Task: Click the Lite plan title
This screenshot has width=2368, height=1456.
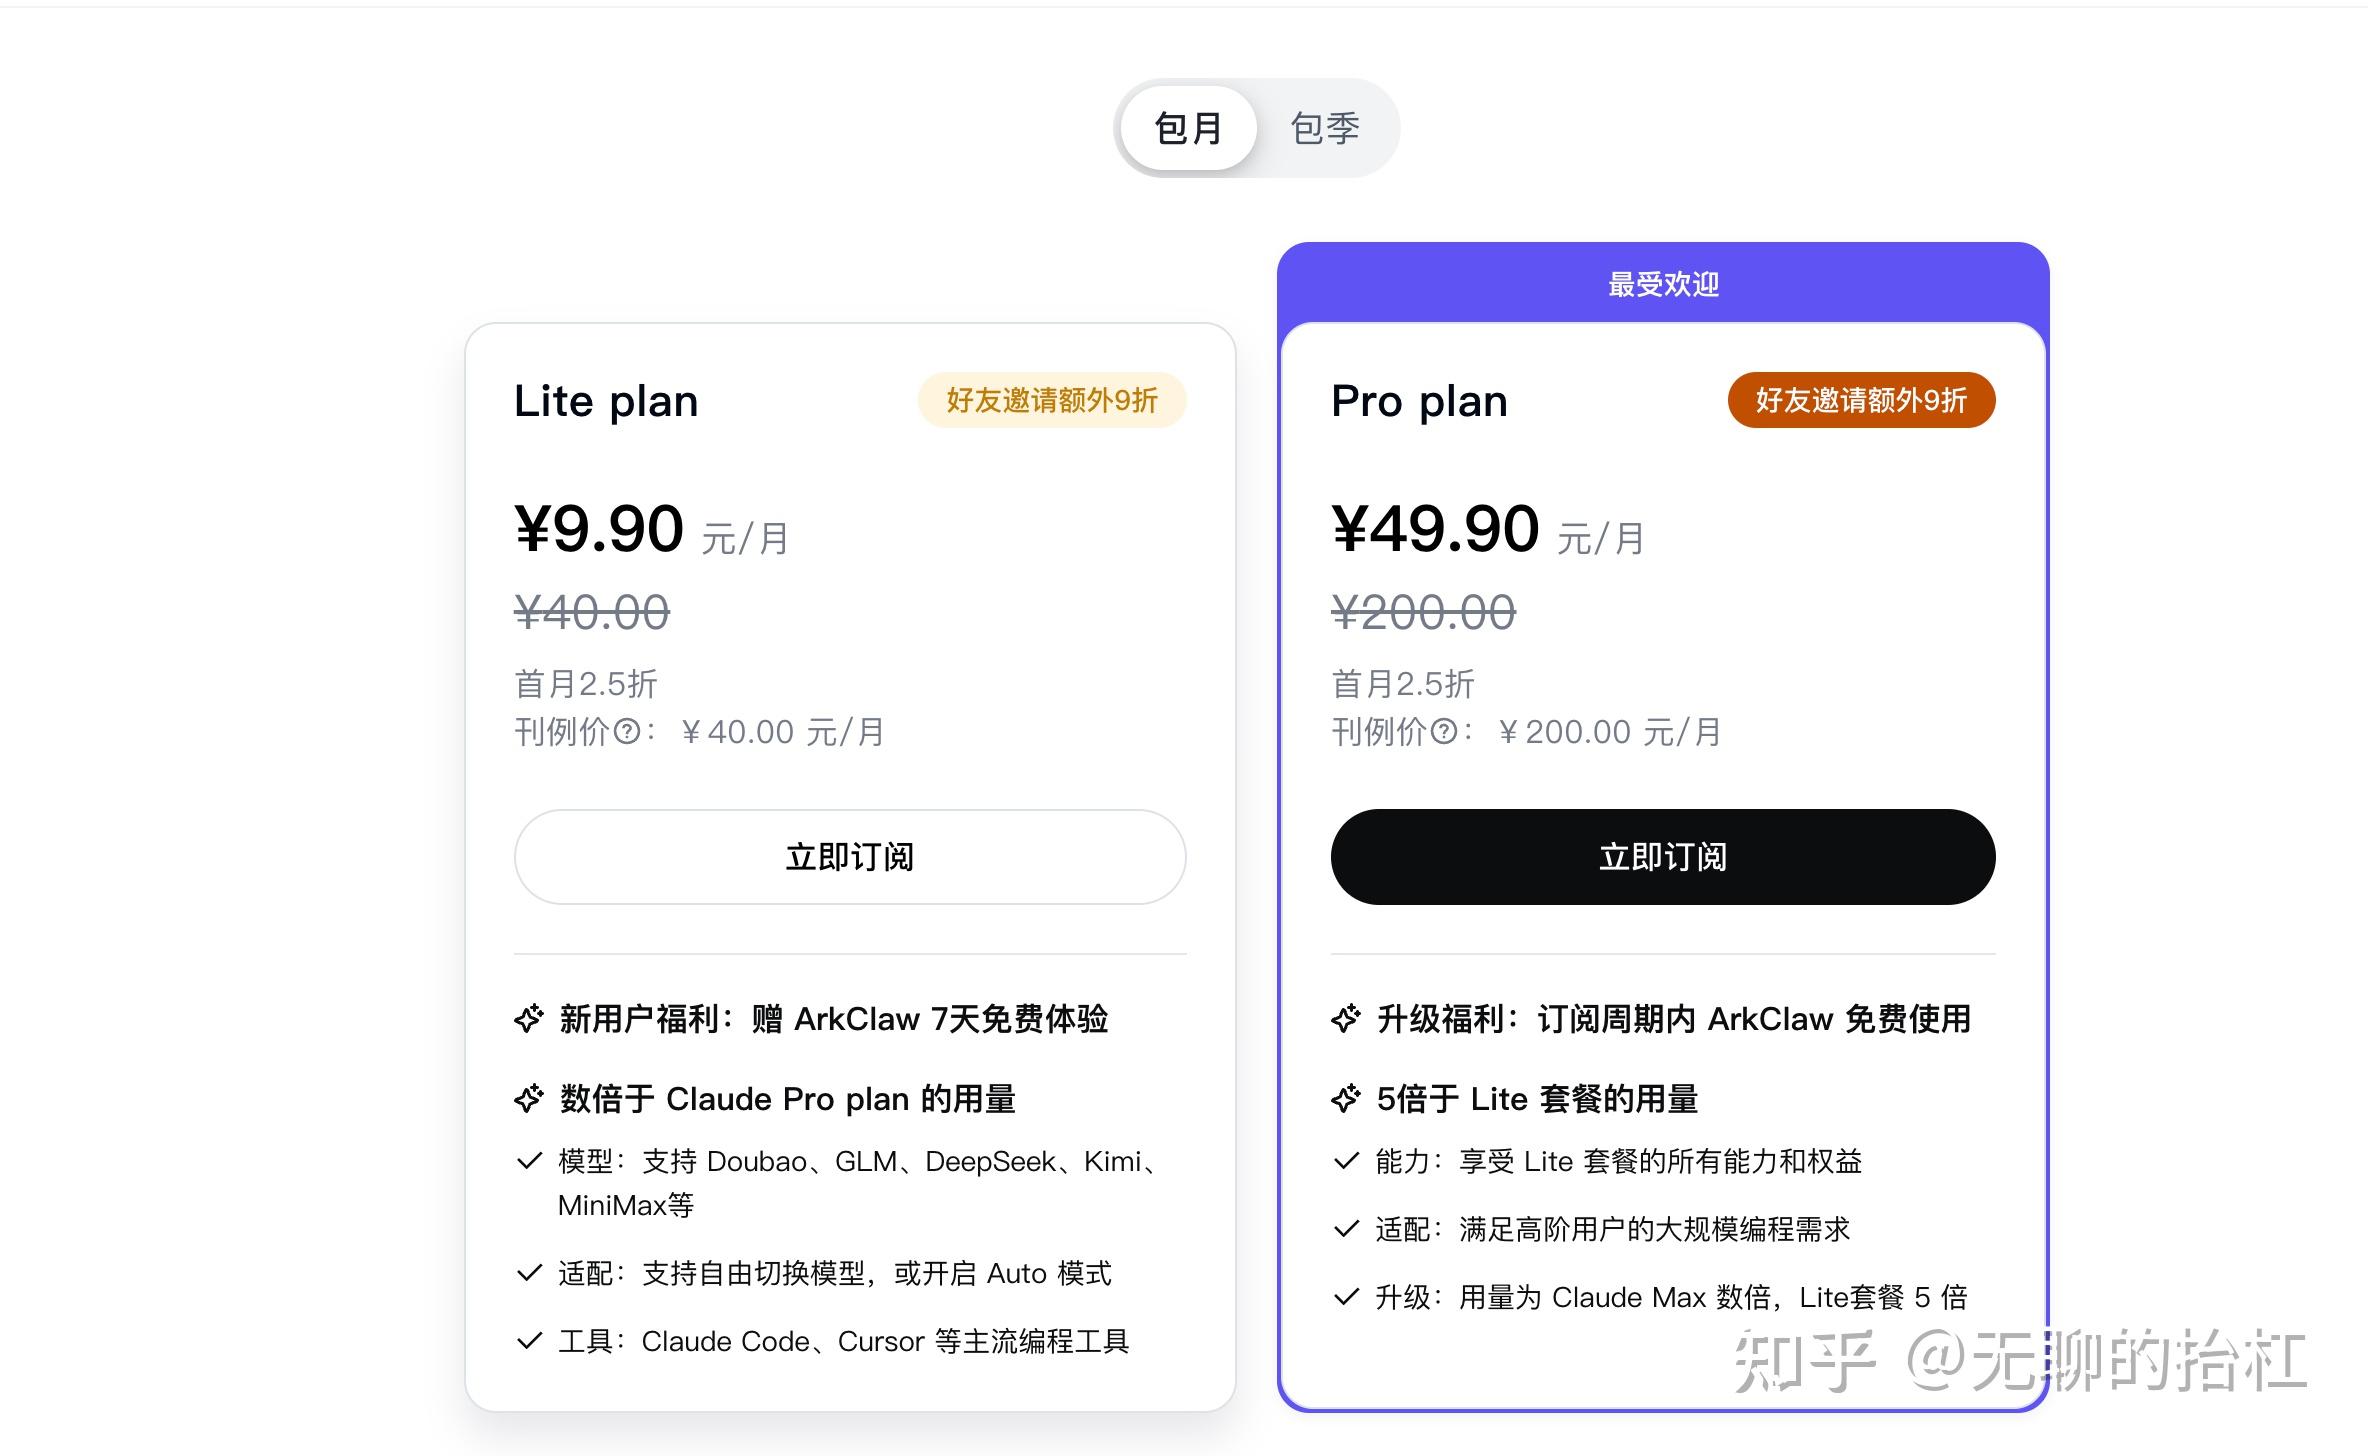Action: point(606,401)
